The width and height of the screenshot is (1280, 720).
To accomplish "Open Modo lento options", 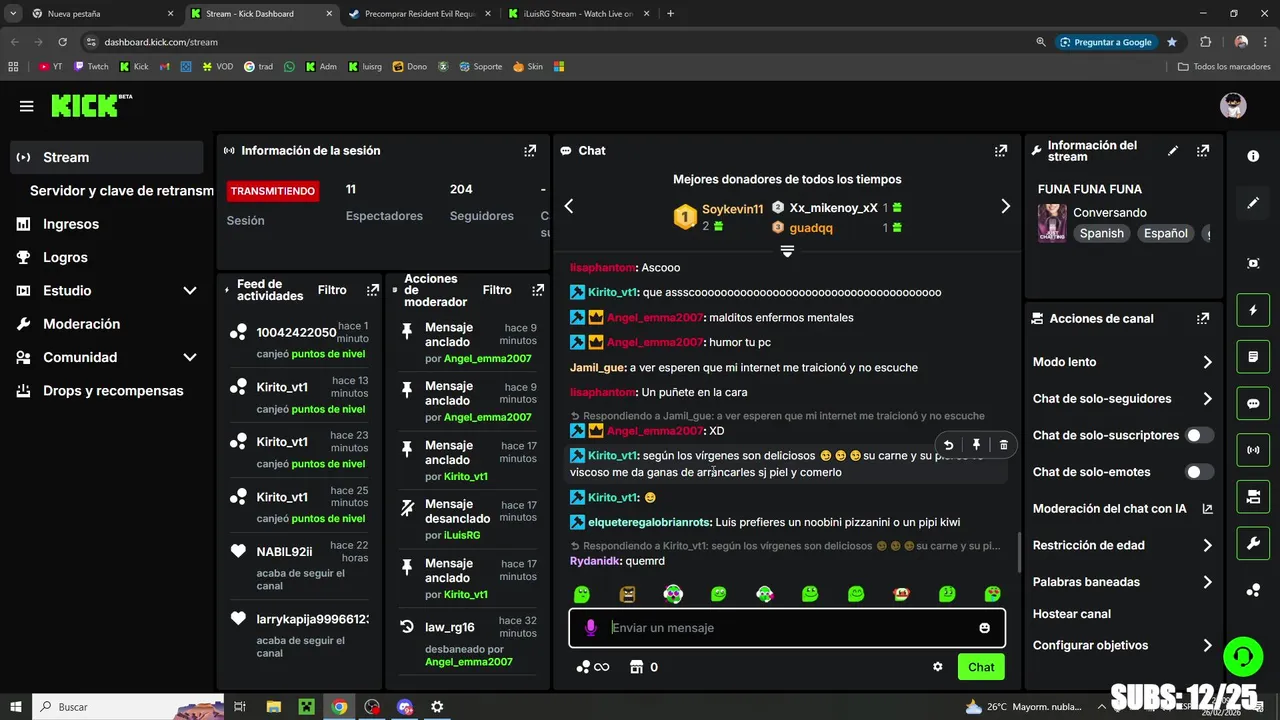I will (1122, 362).
